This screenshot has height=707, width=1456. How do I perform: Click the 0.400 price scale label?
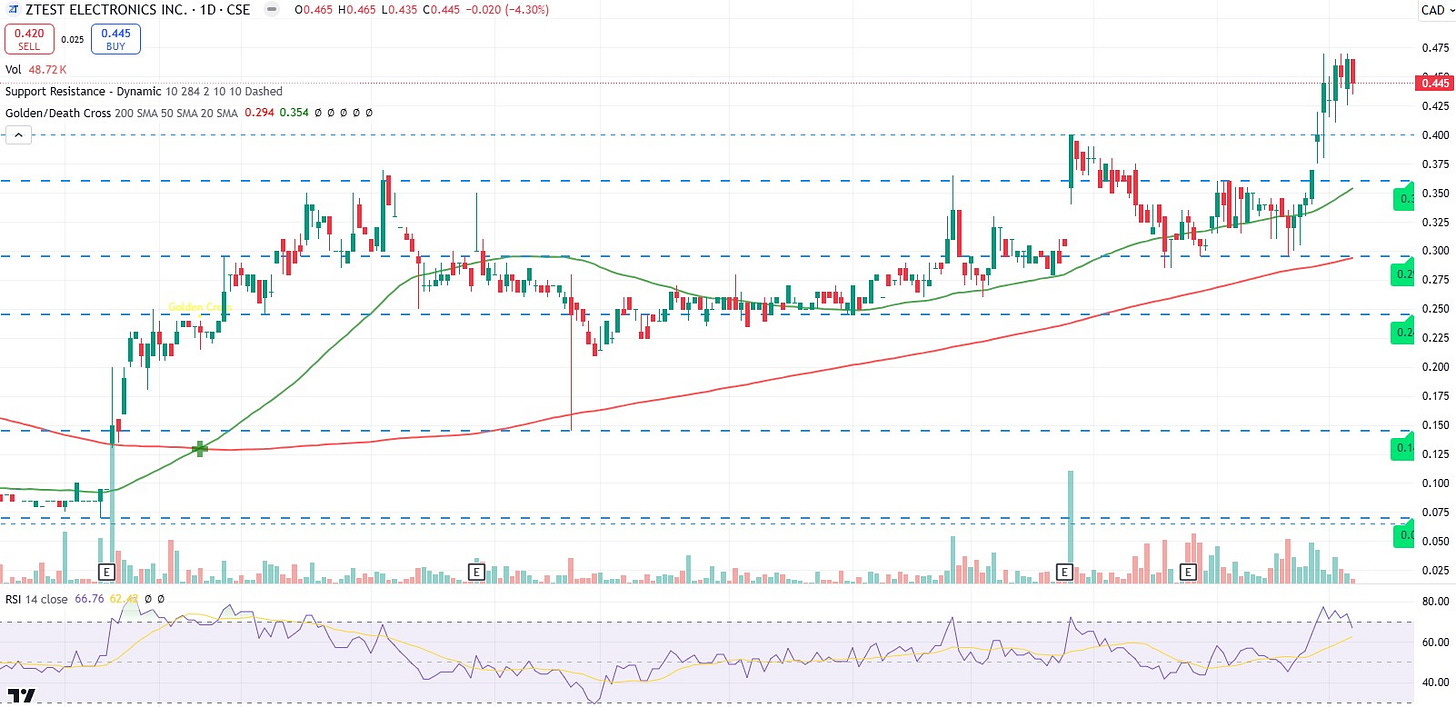click(x=1434, y=134)
